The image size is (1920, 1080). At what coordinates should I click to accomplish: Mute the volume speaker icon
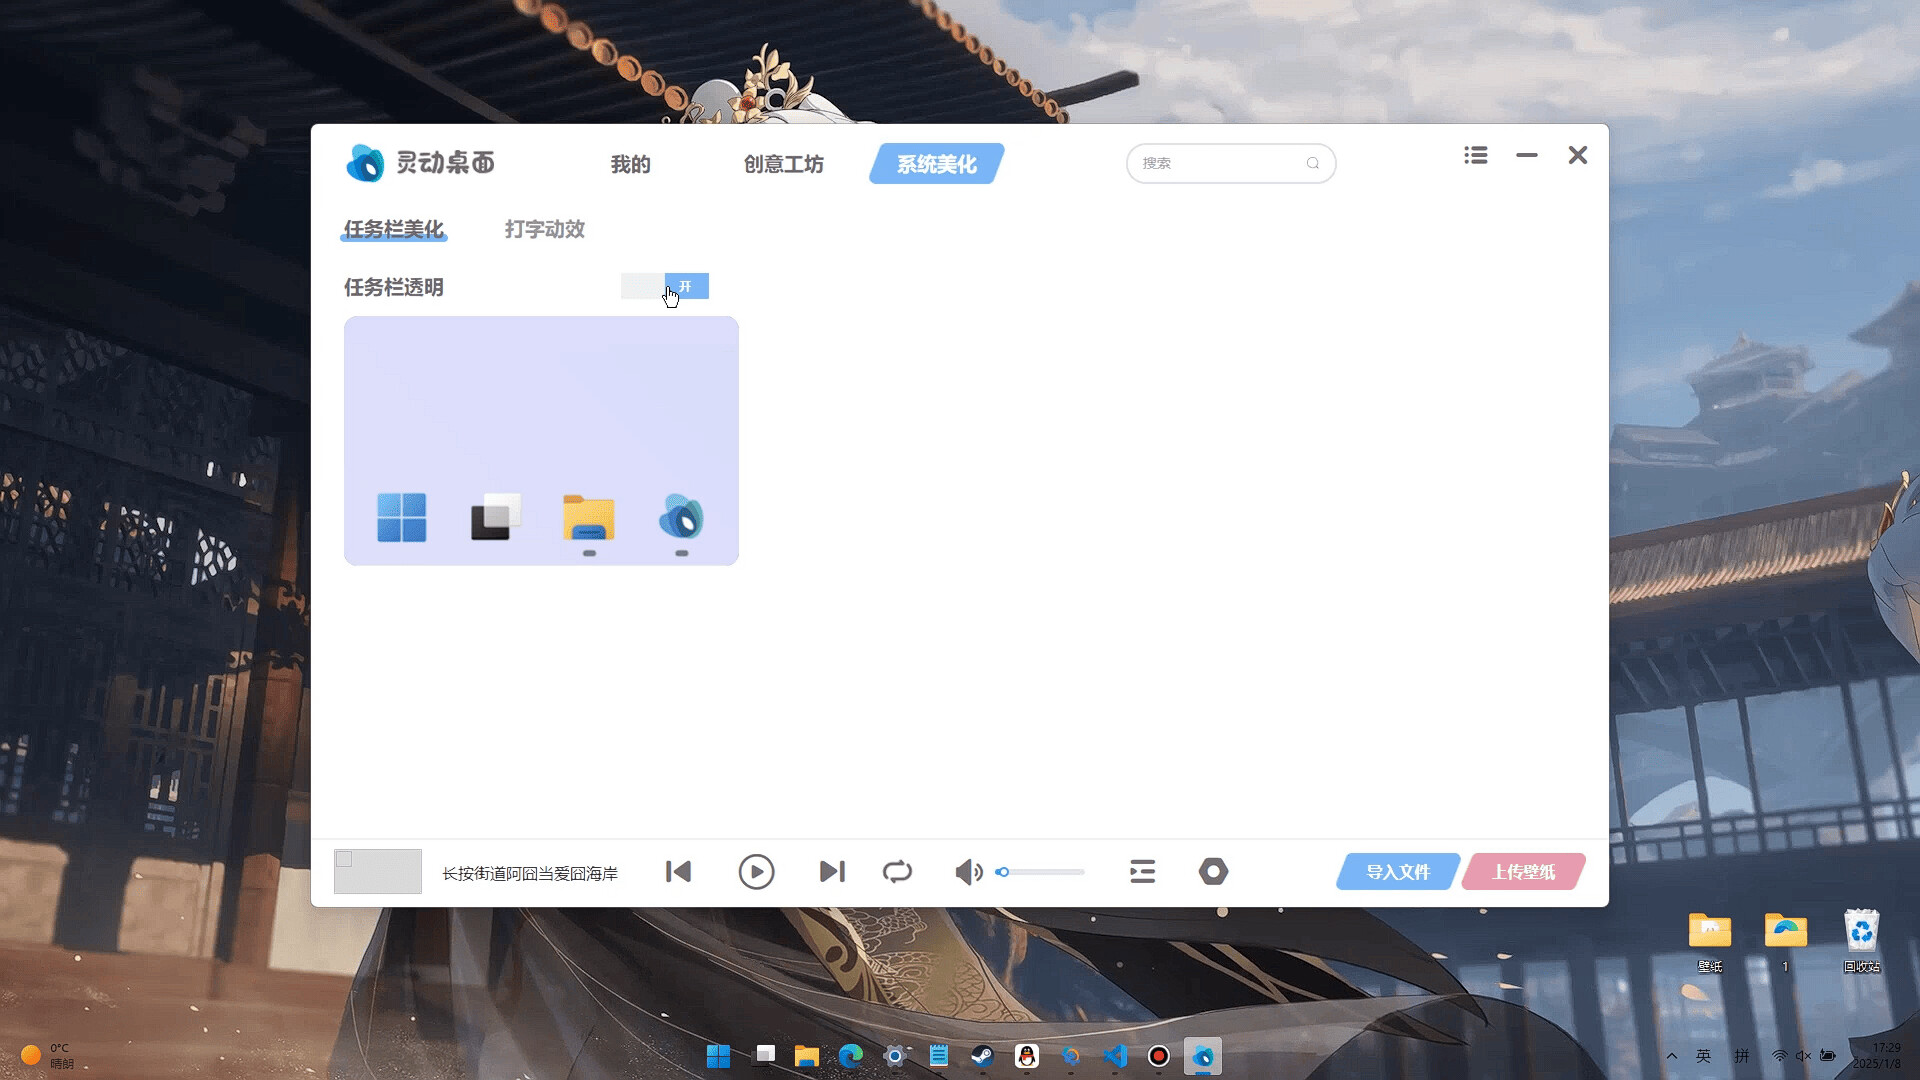point(967,872)
